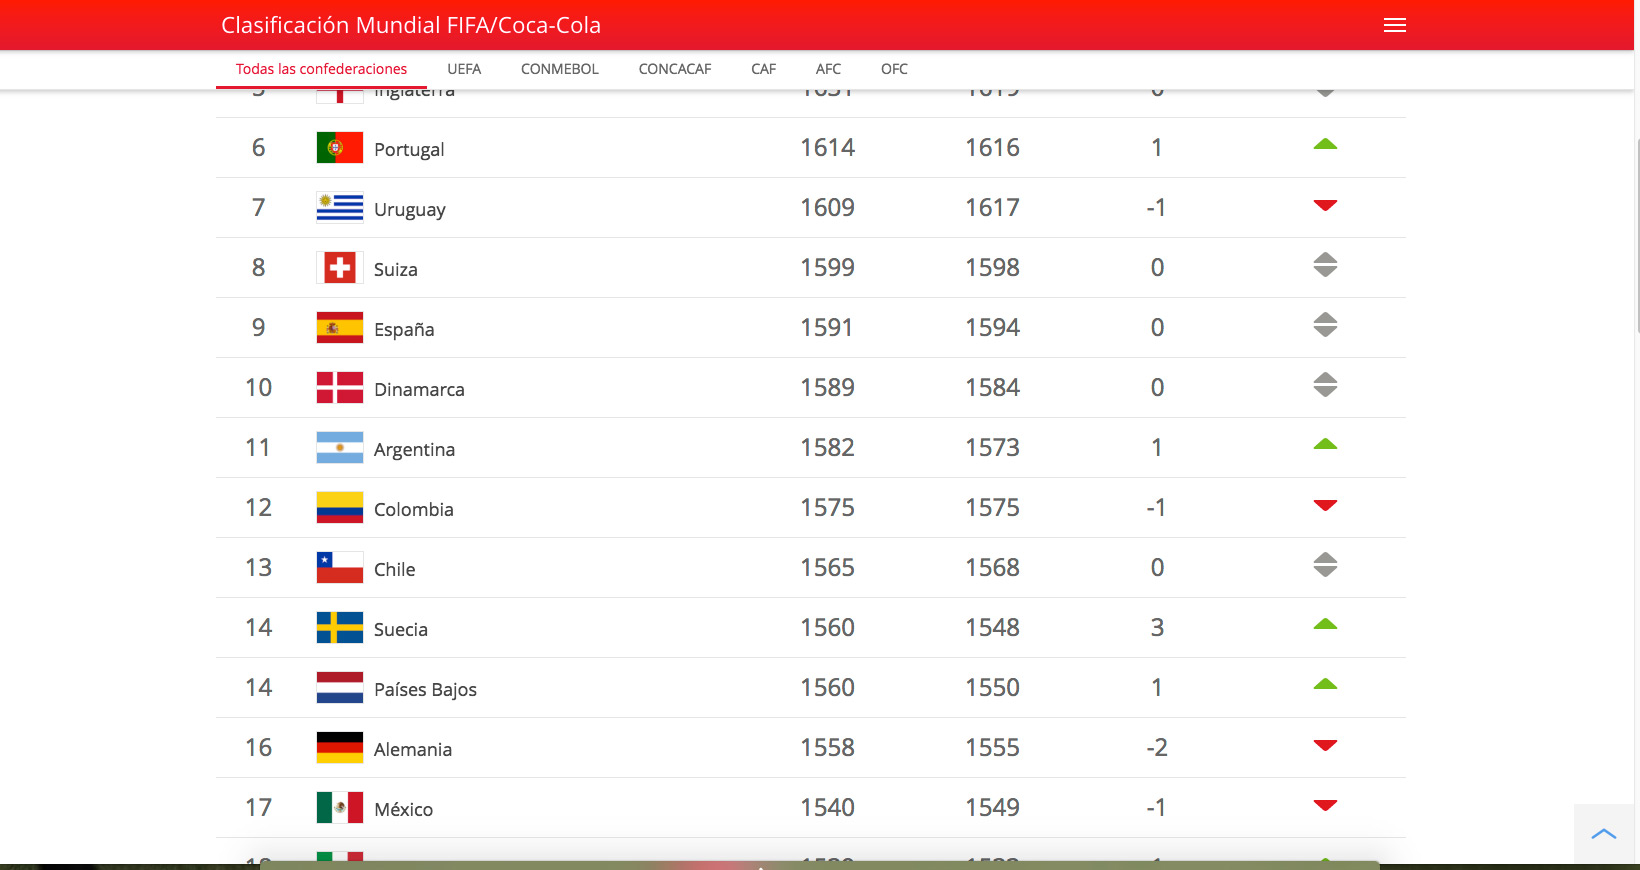This screenshot has width=1640, height=870.
Task: Open the México team link
Action: (404, 809)
